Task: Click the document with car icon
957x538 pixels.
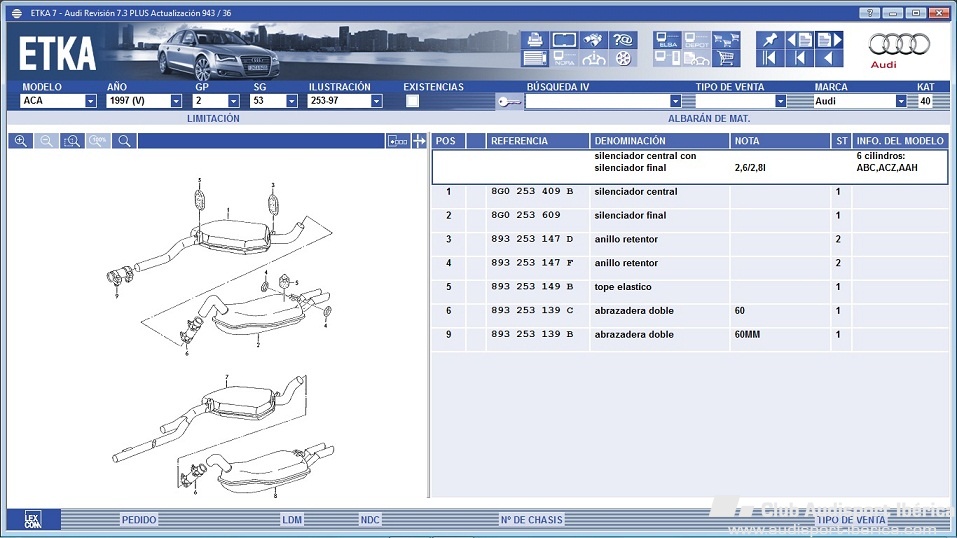Action: click(x=696, y=58)
